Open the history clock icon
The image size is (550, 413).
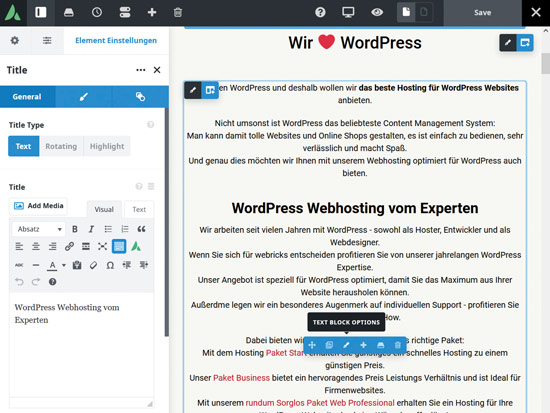(x=97, y=13)
